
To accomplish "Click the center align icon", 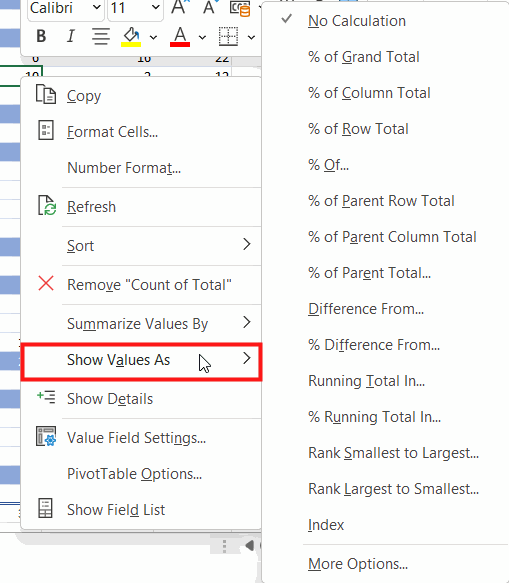I will coord(101,36).
